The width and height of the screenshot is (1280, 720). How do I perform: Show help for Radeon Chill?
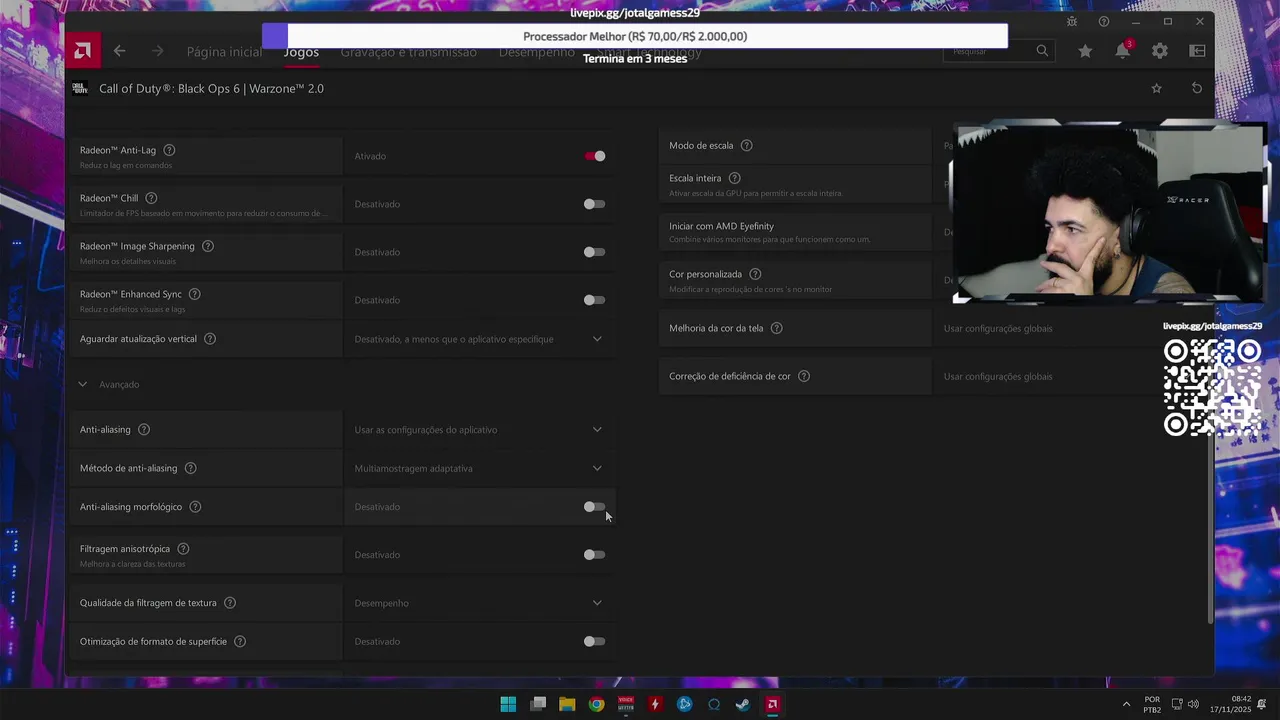151,198
